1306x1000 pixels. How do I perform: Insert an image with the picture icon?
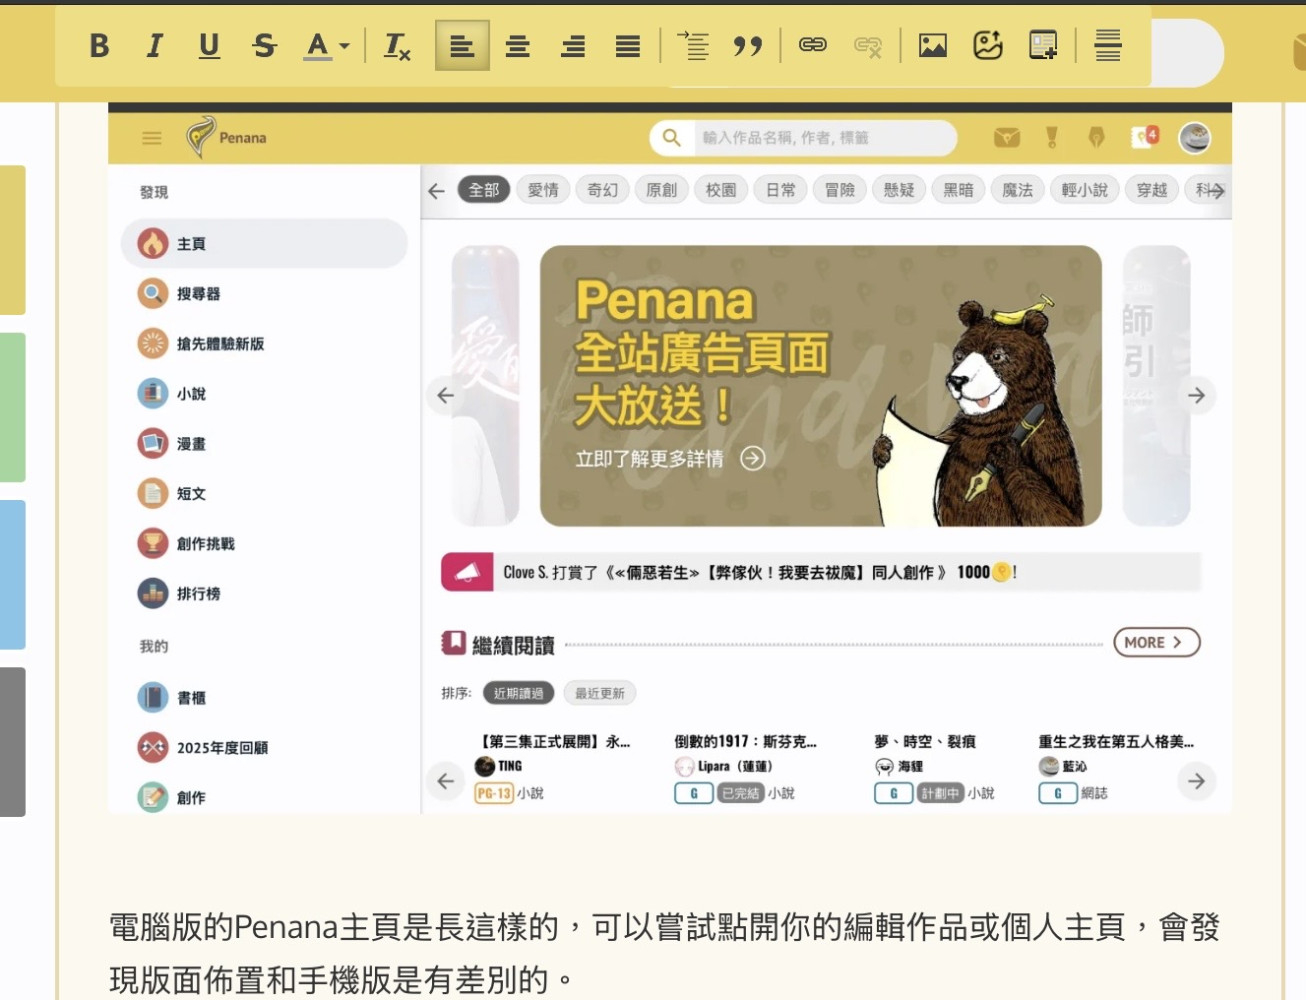933,45
